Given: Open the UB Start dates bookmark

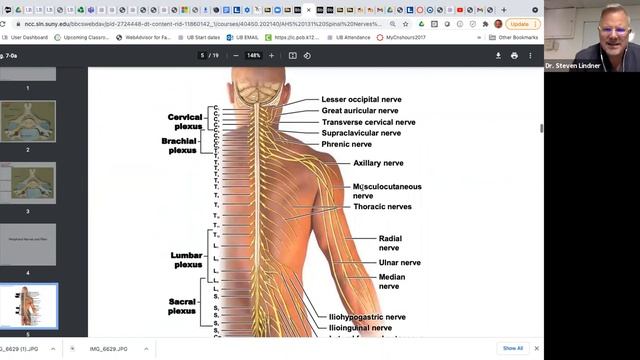Looking at the screenshot, I should pos(199,37).
